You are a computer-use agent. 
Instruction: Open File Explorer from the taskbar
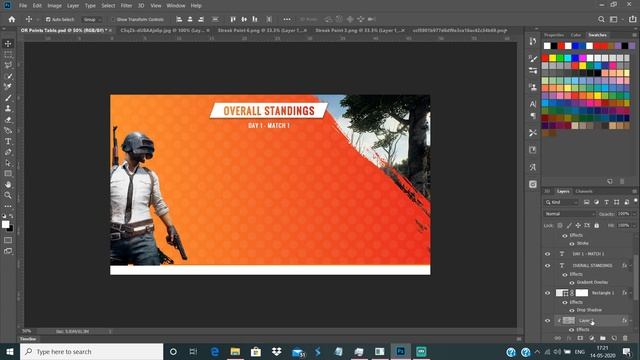point(235,351)
